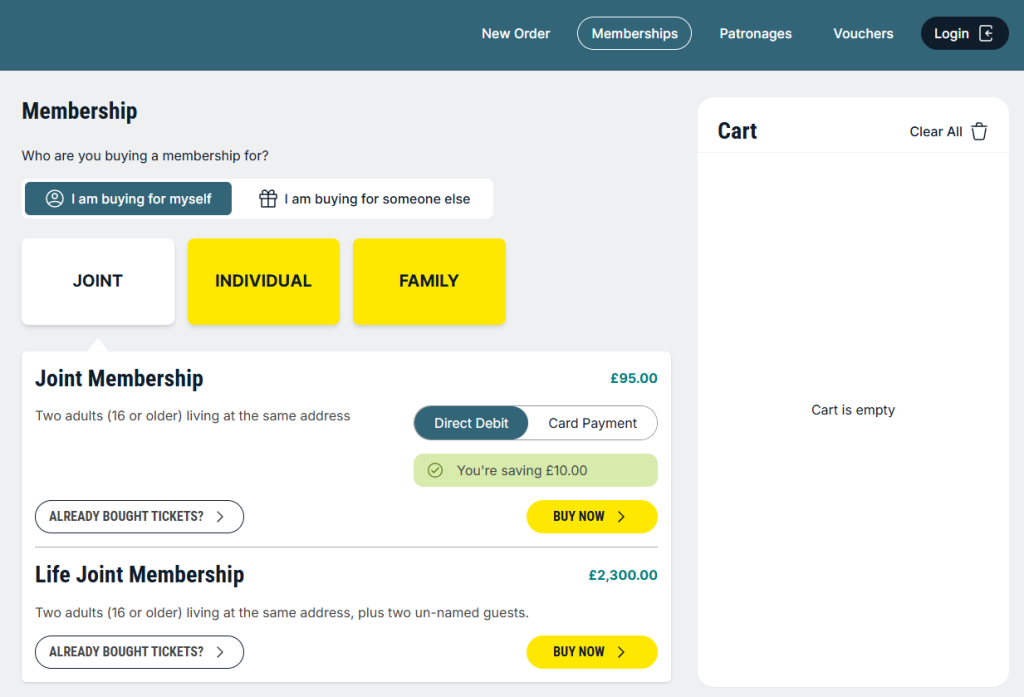Click the Login door icon
The width and height of the screenshot is (1024, 697).
coord(986,33)
